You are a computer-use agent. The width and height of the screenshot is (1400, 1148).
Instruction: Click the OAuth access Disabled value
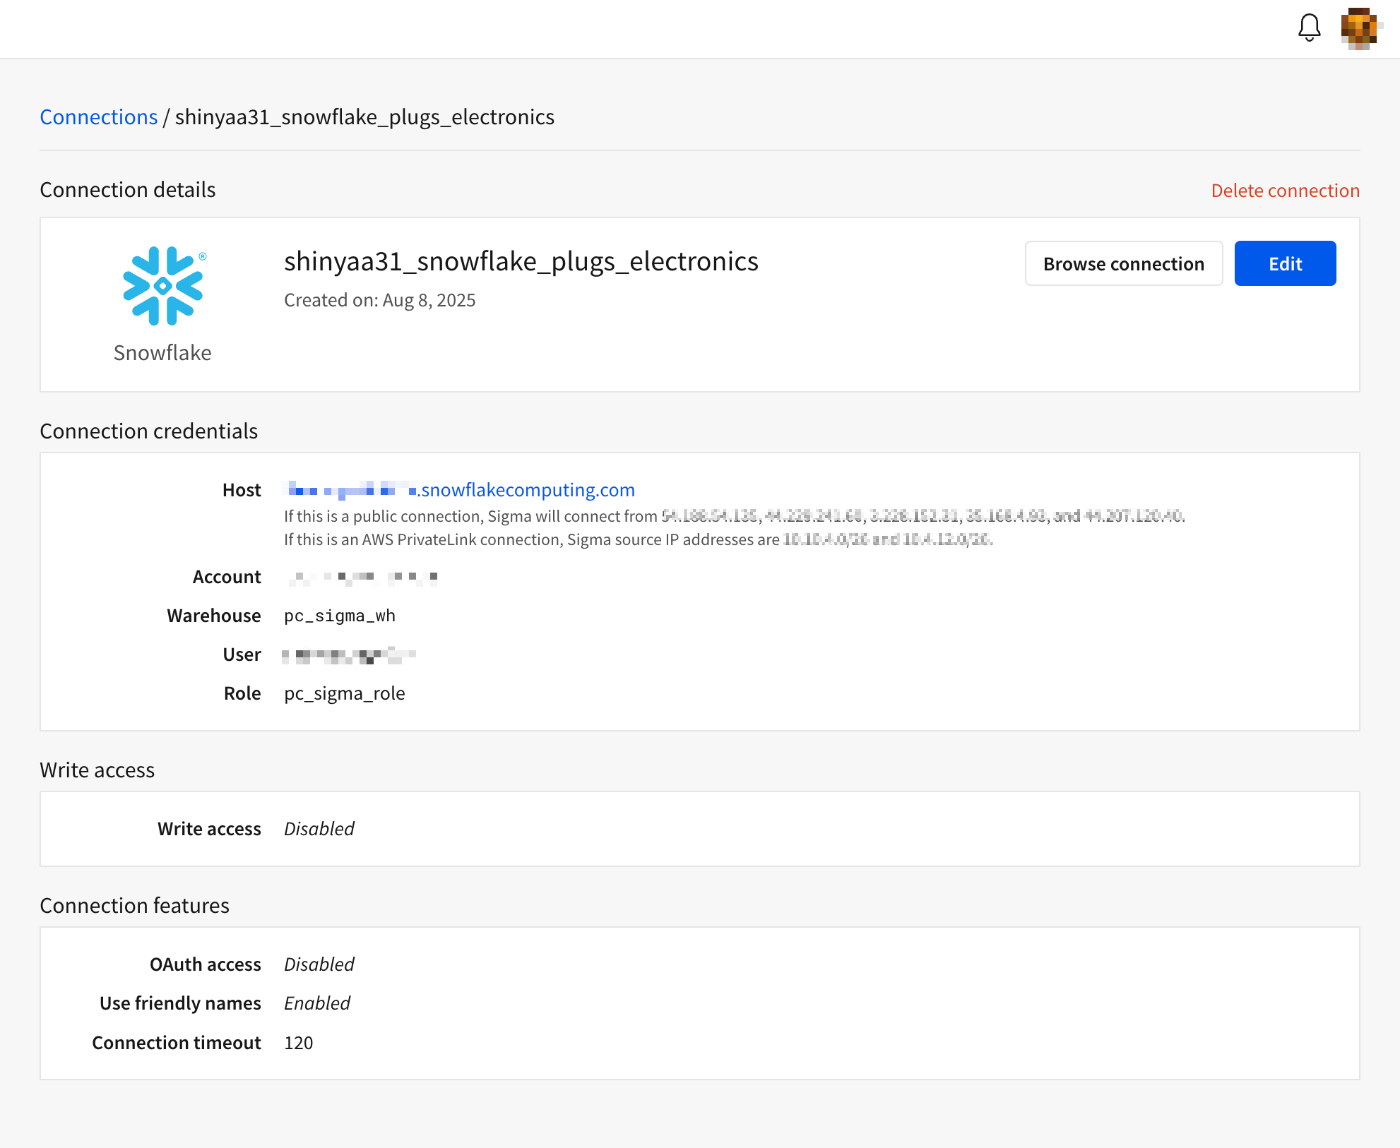(319, 965)
